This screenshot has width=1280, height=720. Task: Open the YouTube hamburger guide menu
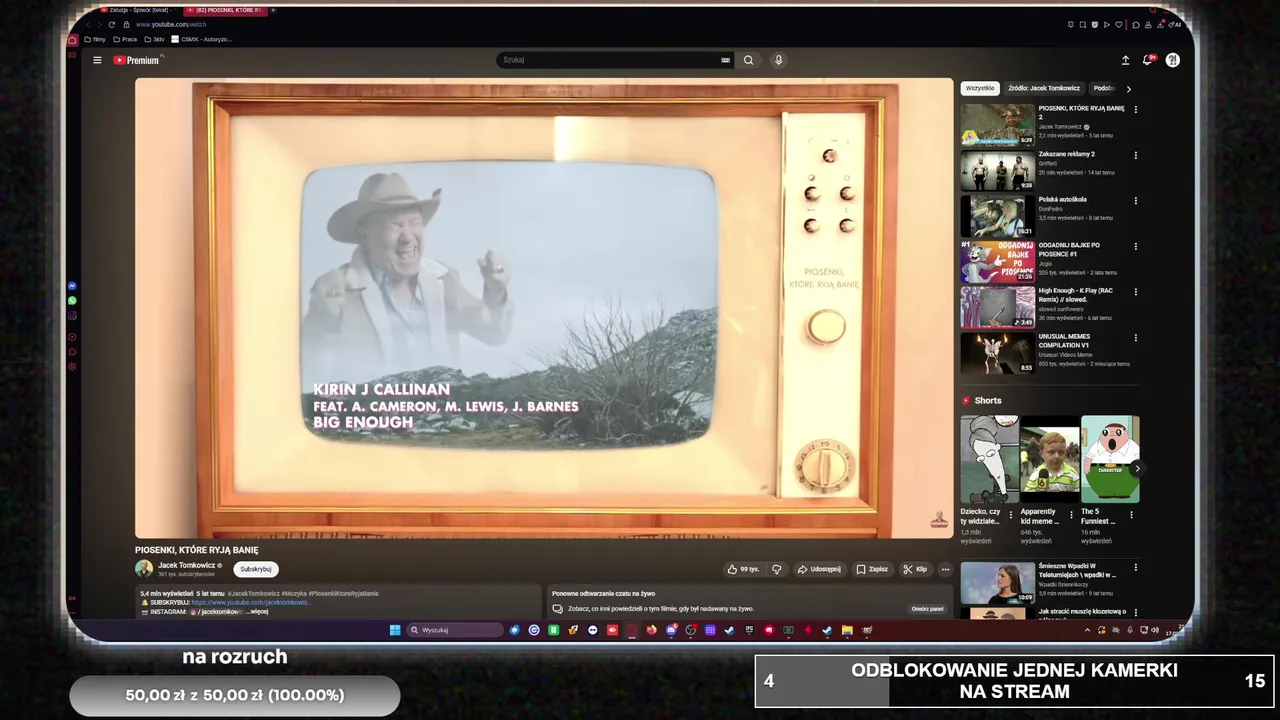[97, 60]
